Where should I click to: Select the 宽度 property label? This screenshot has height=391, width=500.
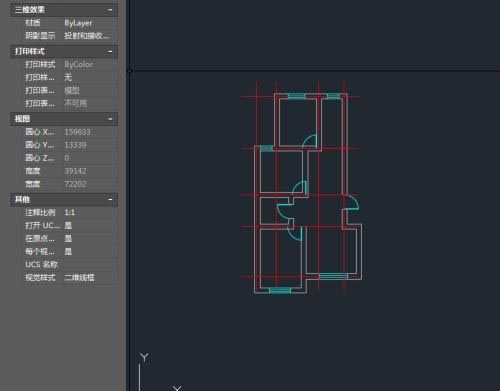(33, 184)
